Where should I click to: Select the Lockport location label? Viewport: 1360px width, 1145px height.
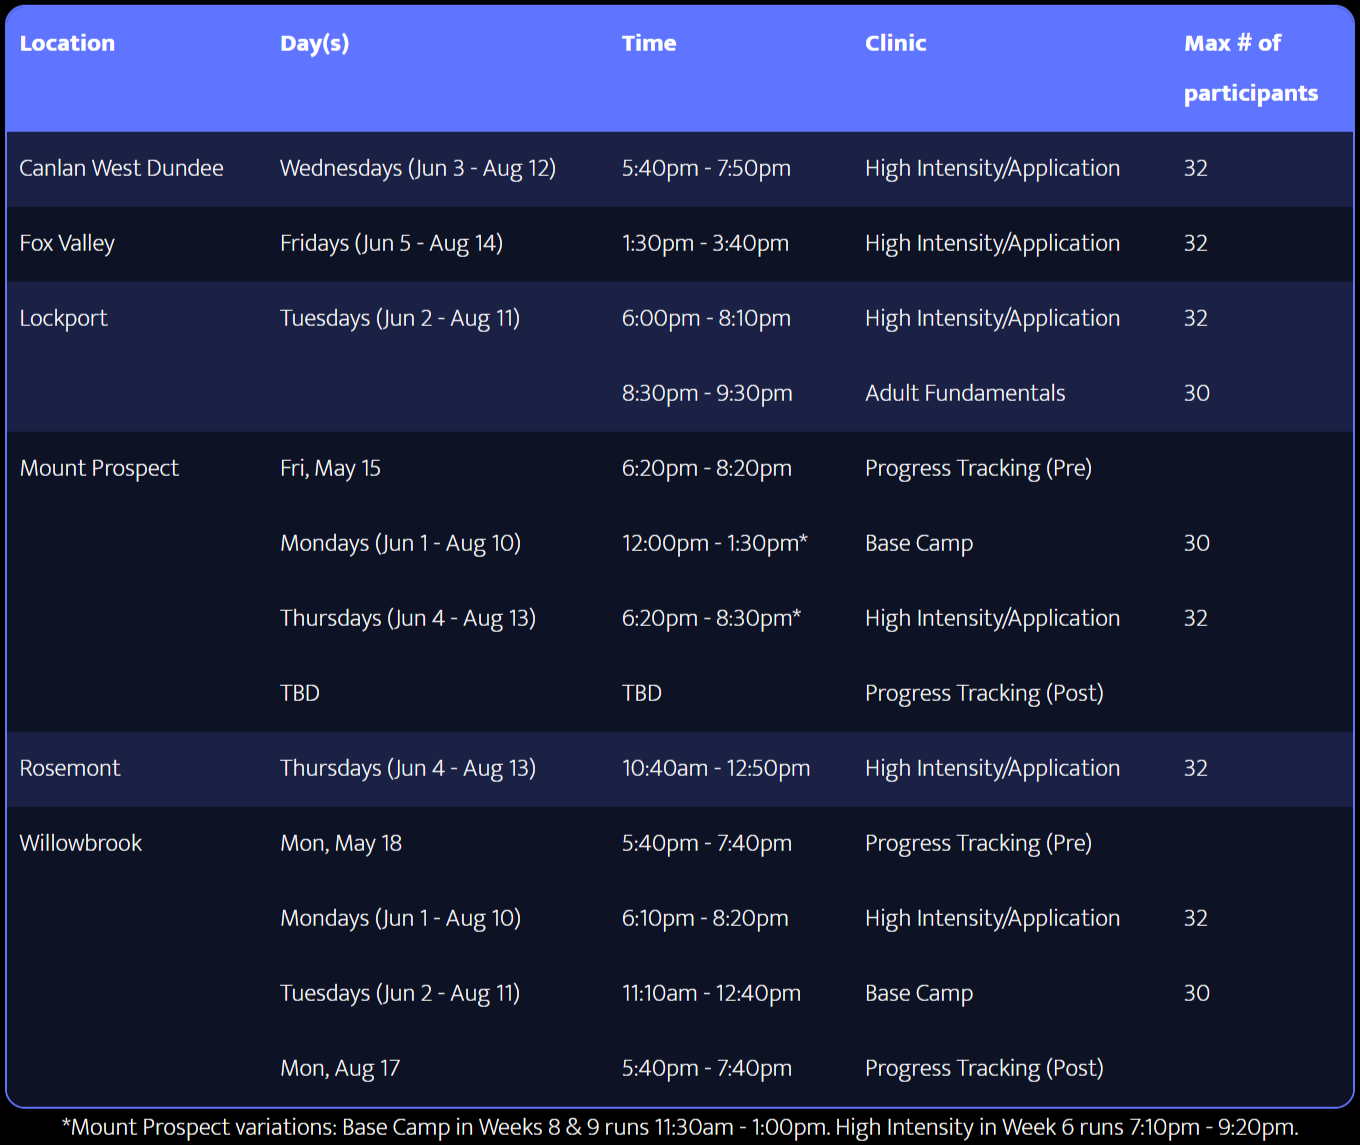[63, 318]
